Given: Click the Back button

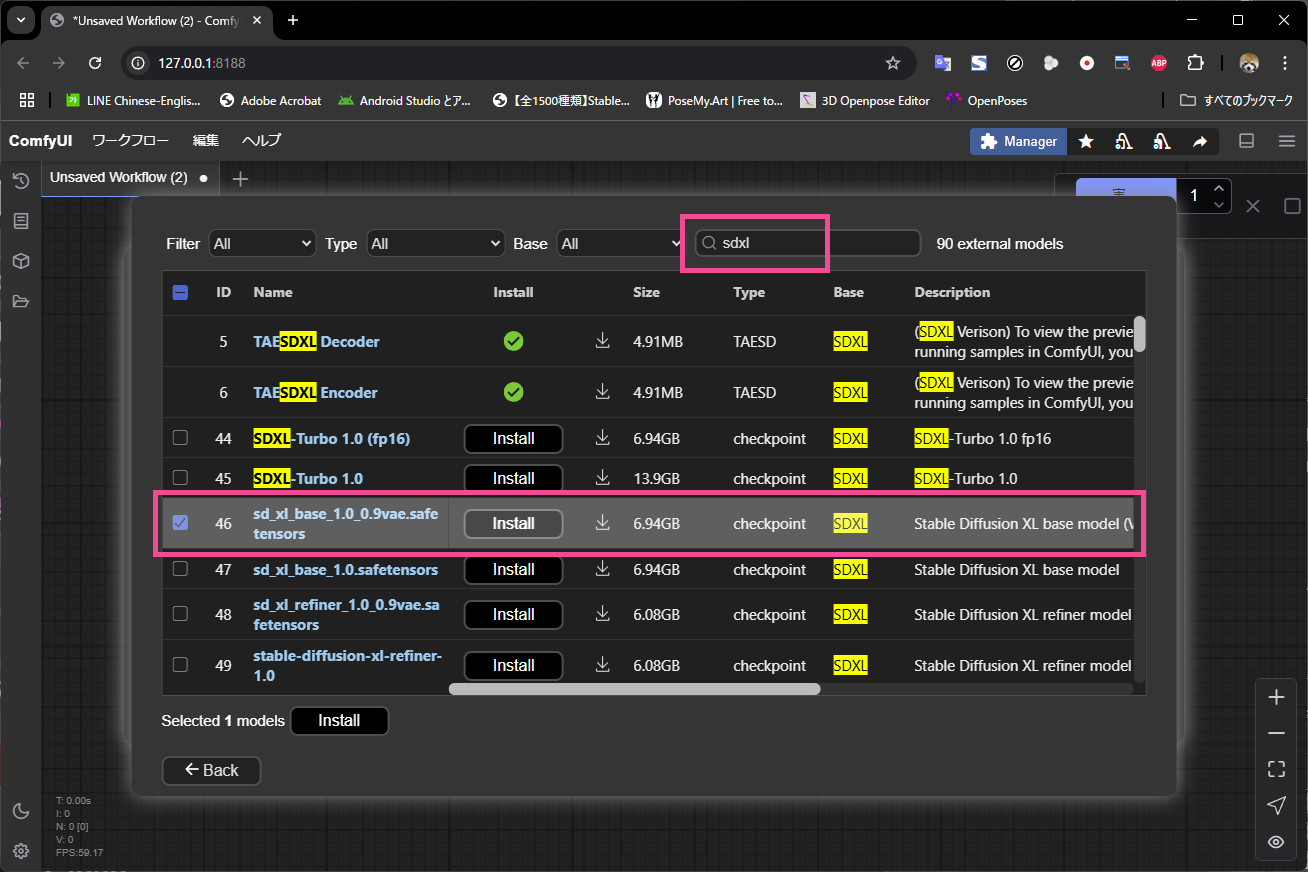Looking at the screenshot, I should [211, 770].
